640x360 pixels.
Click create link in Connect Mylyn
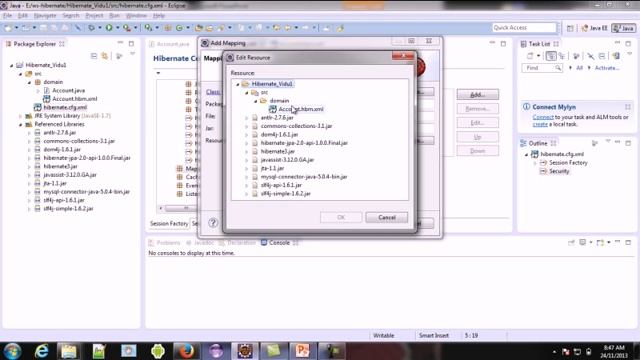pyautogui.click(x=540, y=124)
